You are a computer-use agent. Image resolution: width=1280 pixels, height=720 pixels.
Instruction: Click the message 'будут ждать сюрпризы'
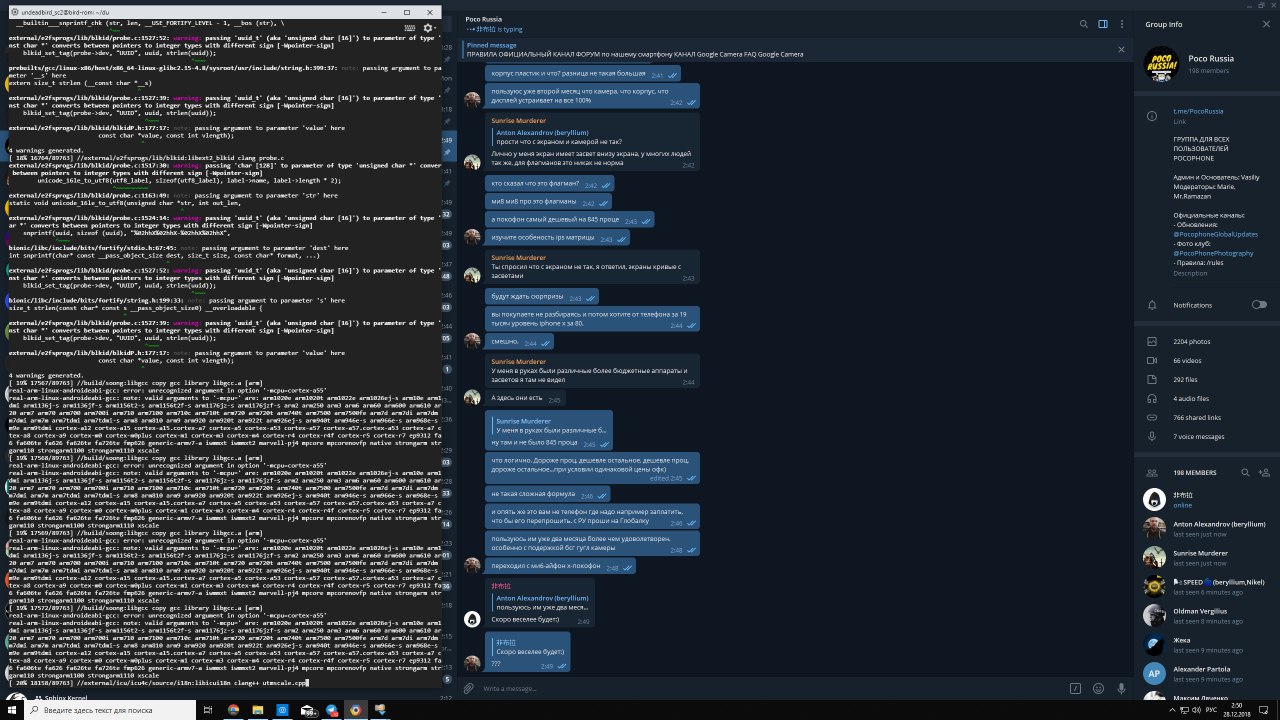point(541,297)
